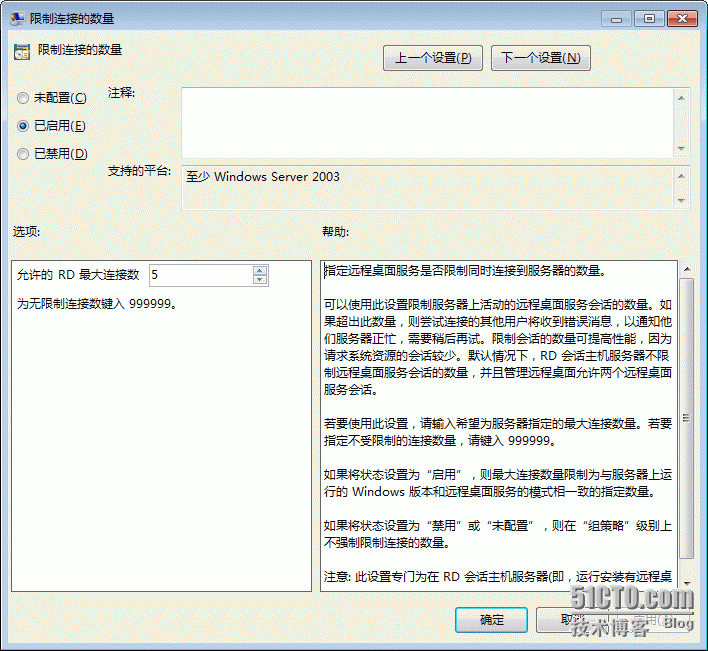
Task: Minimize the 限制连接的数量 window
Action: tap(616, 19)
